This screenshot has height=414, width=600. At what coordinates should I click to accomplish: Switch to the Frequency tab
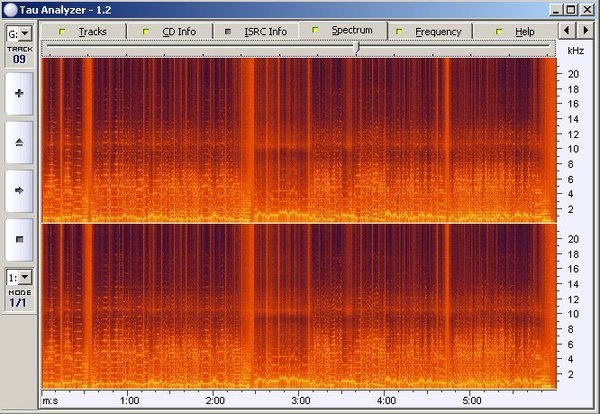[430, 31]
